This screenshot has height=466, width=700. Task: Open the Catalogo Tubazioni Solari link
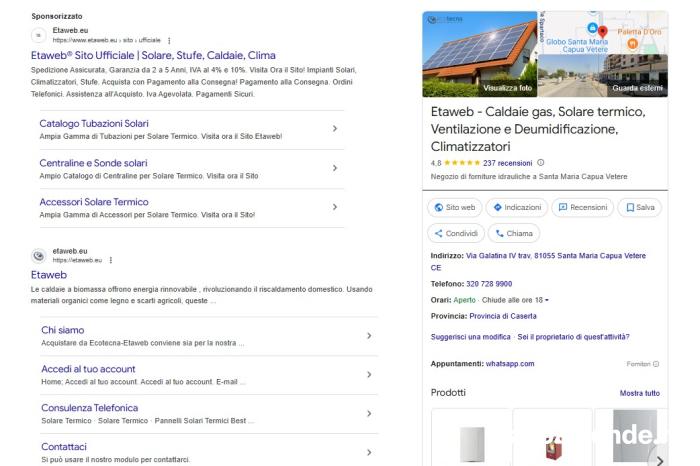tap(94, 124)
